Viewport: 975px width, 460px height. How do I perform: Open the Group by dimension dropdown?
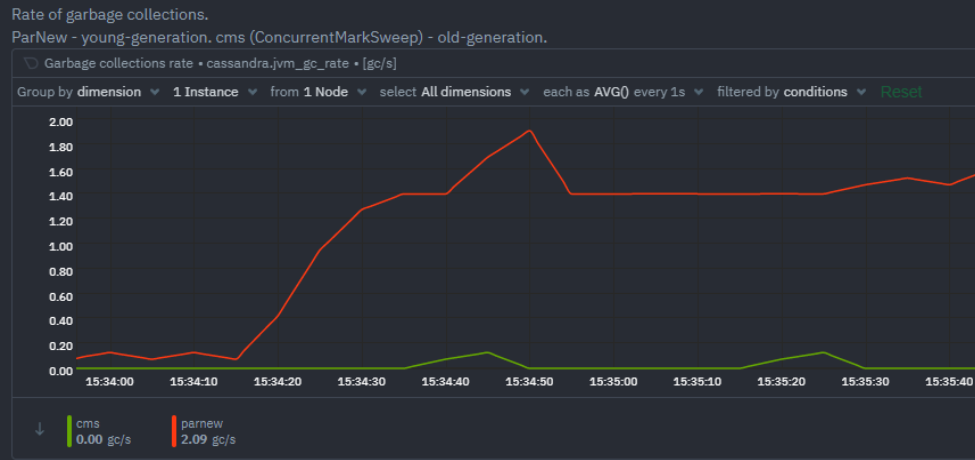click(x=87, y=92)
